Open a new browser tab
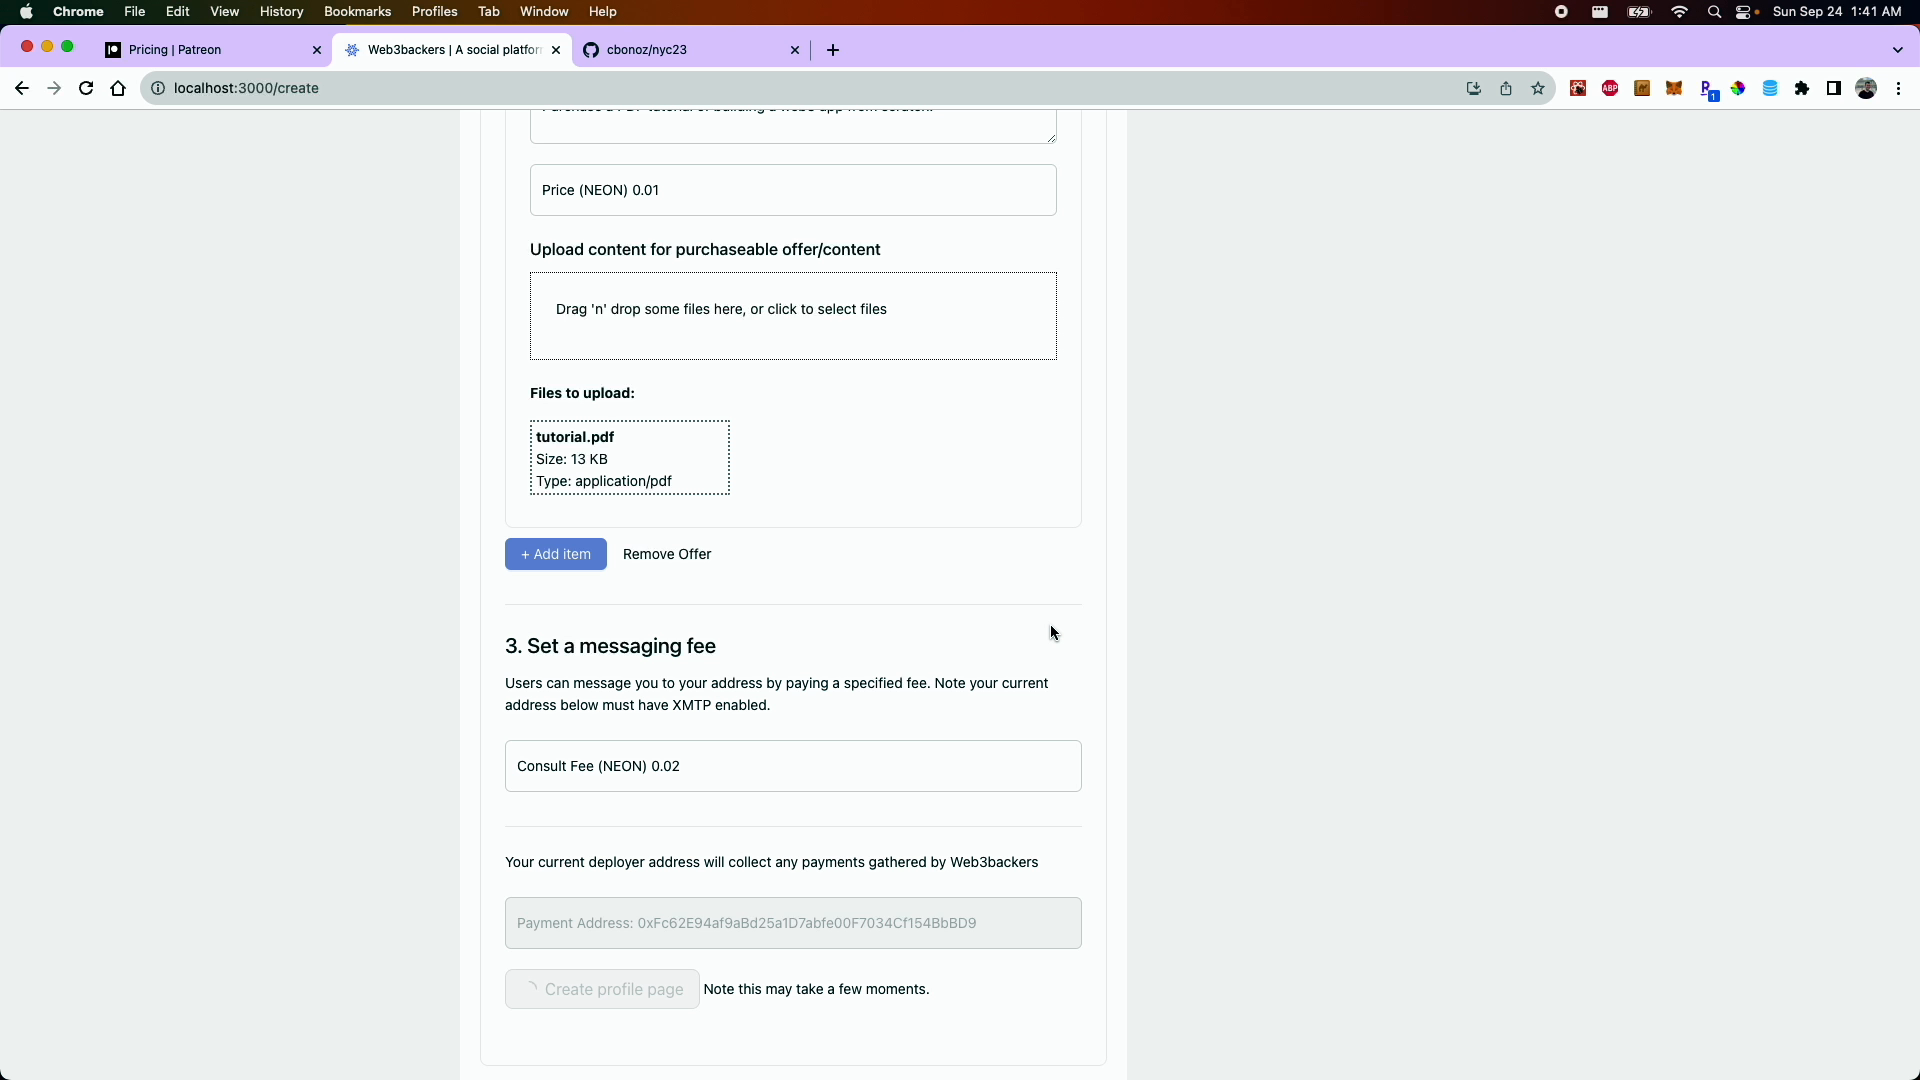The height and width of the screenshot is (1080, 1920). tap(833, 50)
